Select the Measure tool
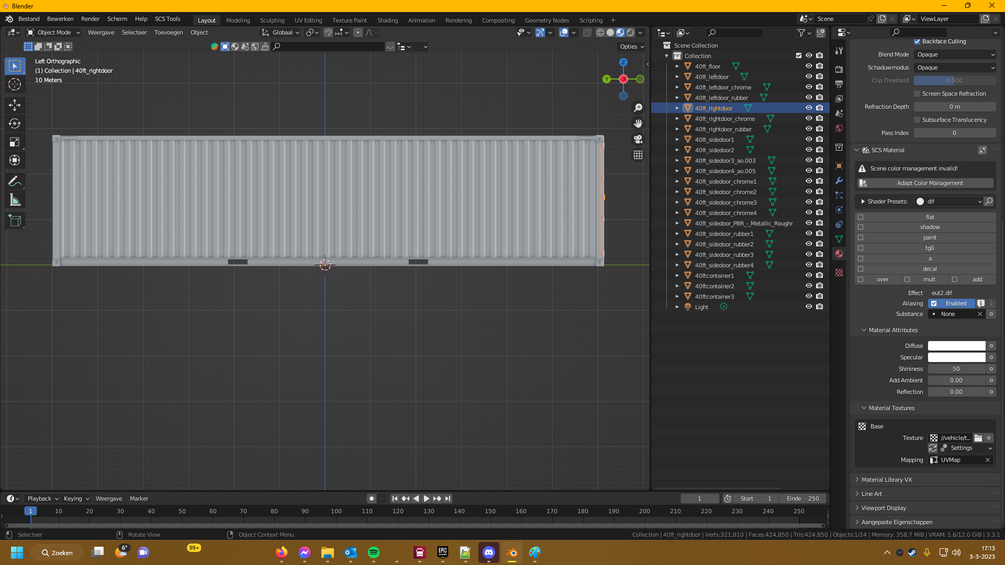1005x565 pixels. click(x=15, y=201)
